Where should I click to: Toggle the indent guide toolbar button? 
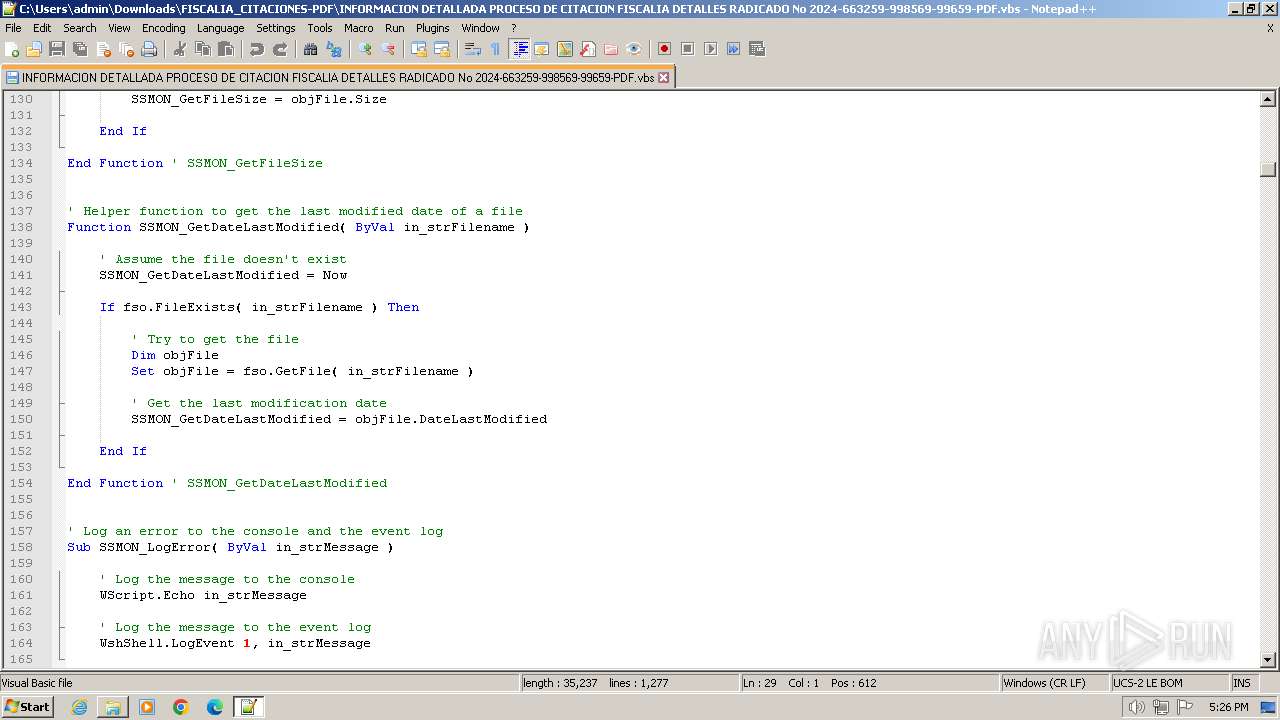[x=520, y=49]
